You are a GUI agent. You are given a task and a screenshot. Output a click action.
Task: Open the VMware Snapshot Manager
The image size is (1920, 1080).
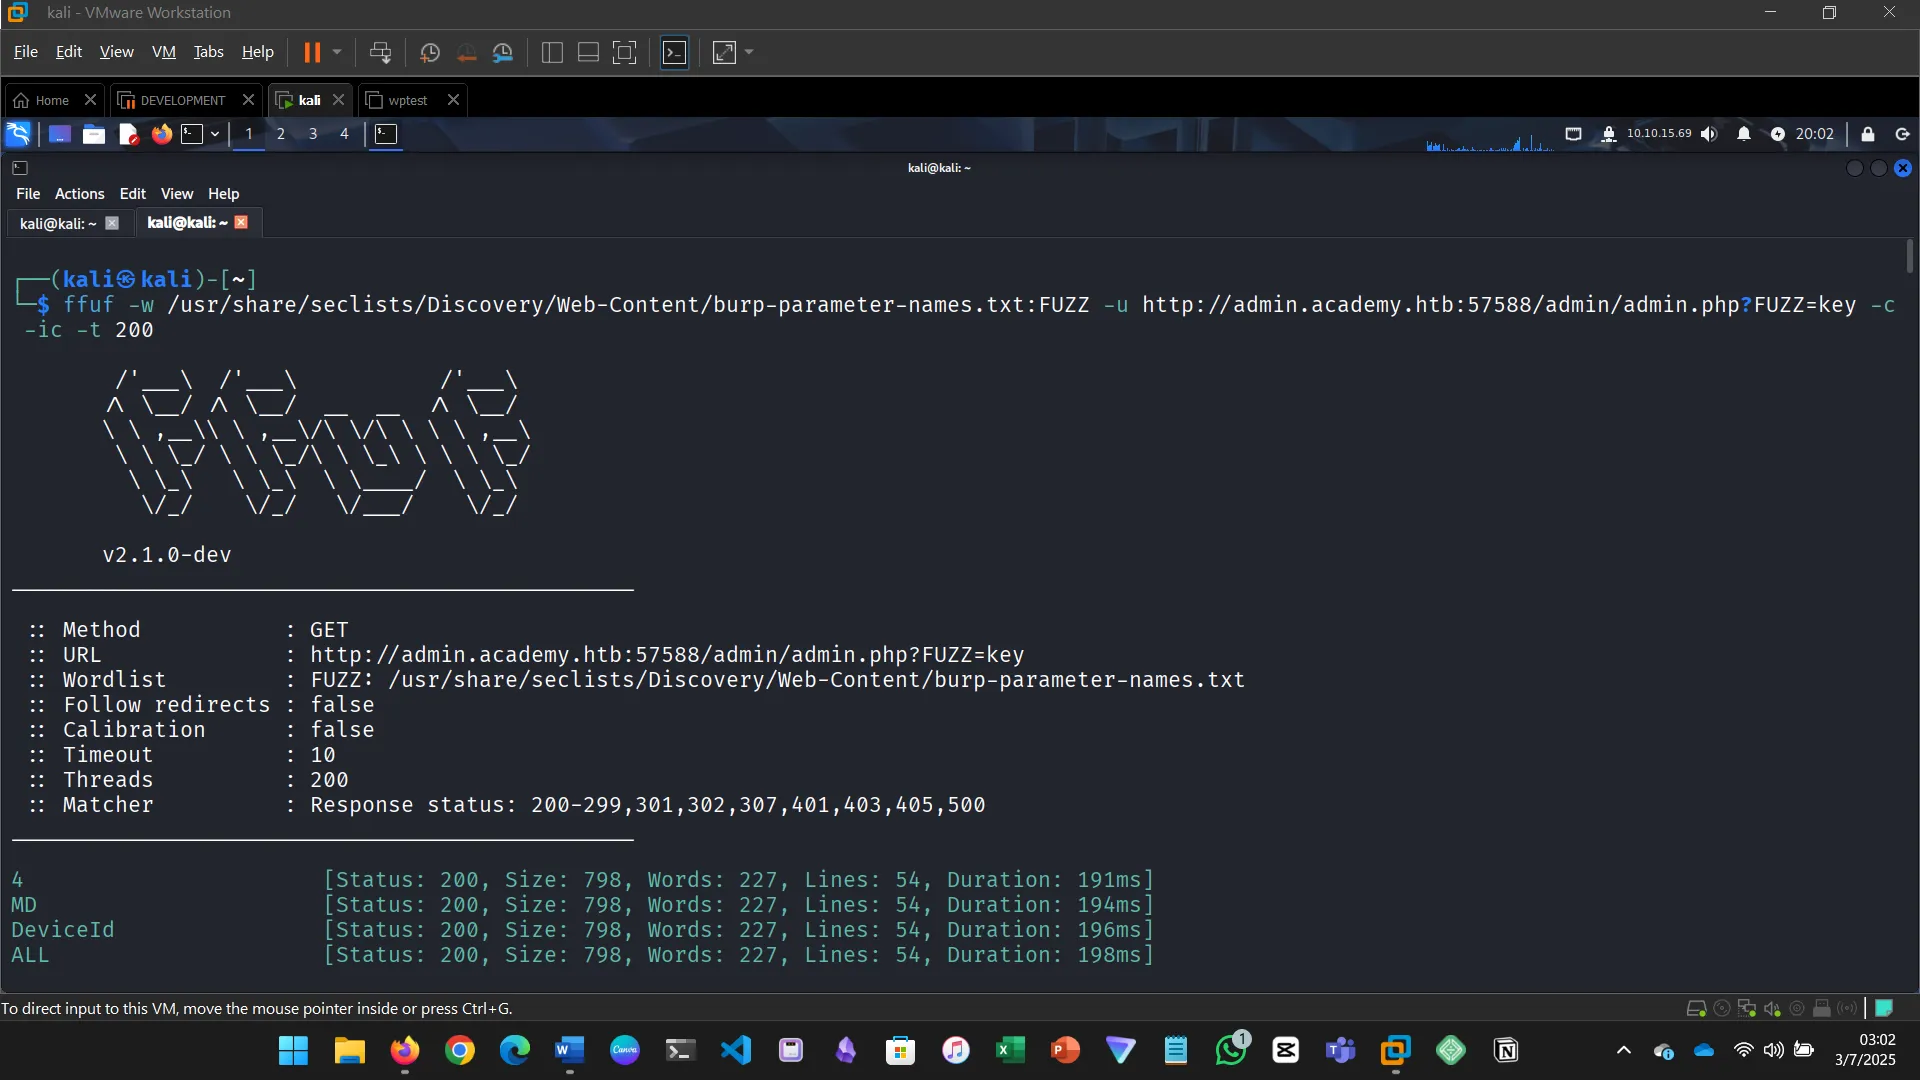503,52
